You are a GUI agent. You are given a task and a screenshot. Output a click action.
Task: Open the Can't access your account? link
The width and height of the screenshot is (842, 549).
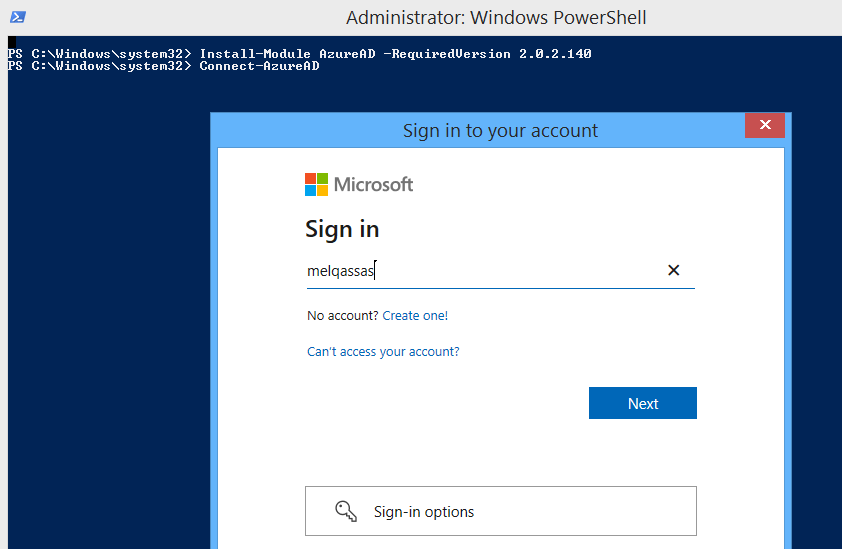383,351
